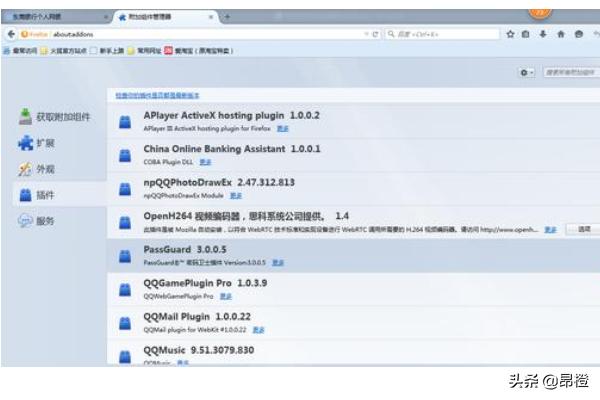Click the QQMail Plugin brick icon
The height and width of the screenshot is (400, 600).
[125, 323]
